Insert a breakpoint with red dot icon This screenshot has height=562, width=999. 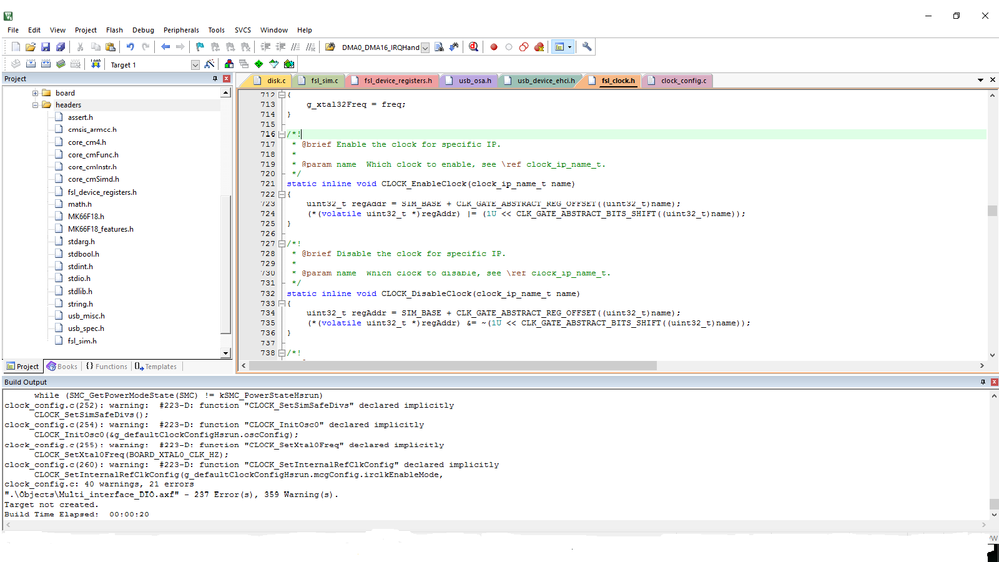(x=494, y=47)
